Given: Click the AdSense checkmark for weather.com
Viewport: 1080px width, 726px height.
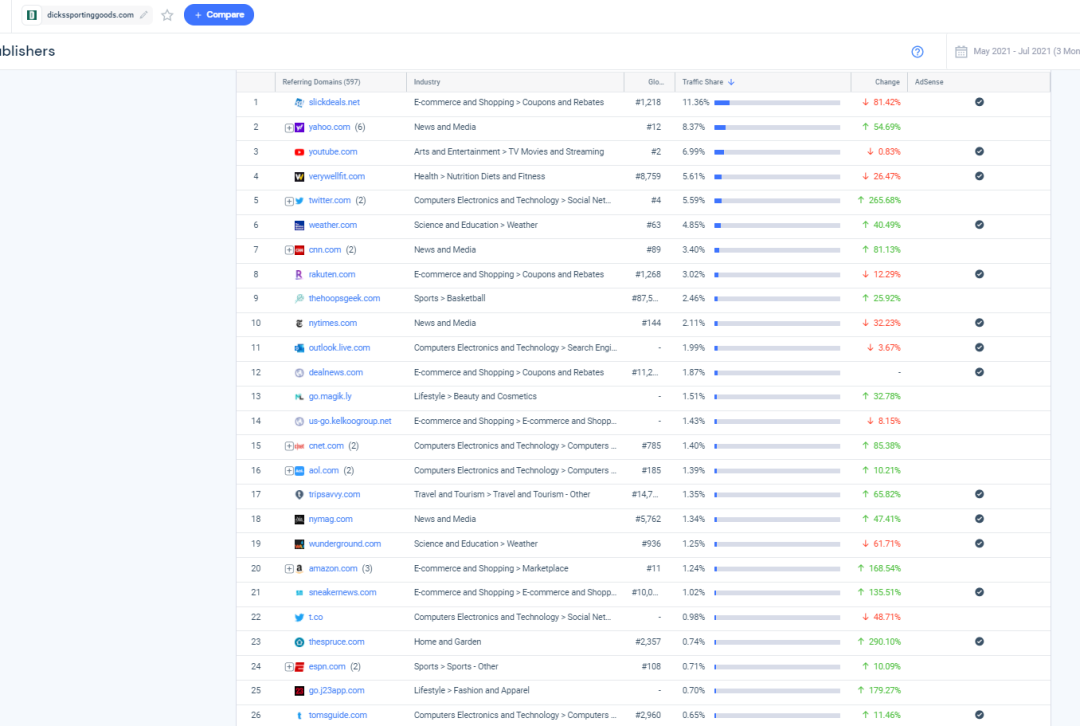Looking at the screenshot, I should pyautogui.click(x=979, y=225).
